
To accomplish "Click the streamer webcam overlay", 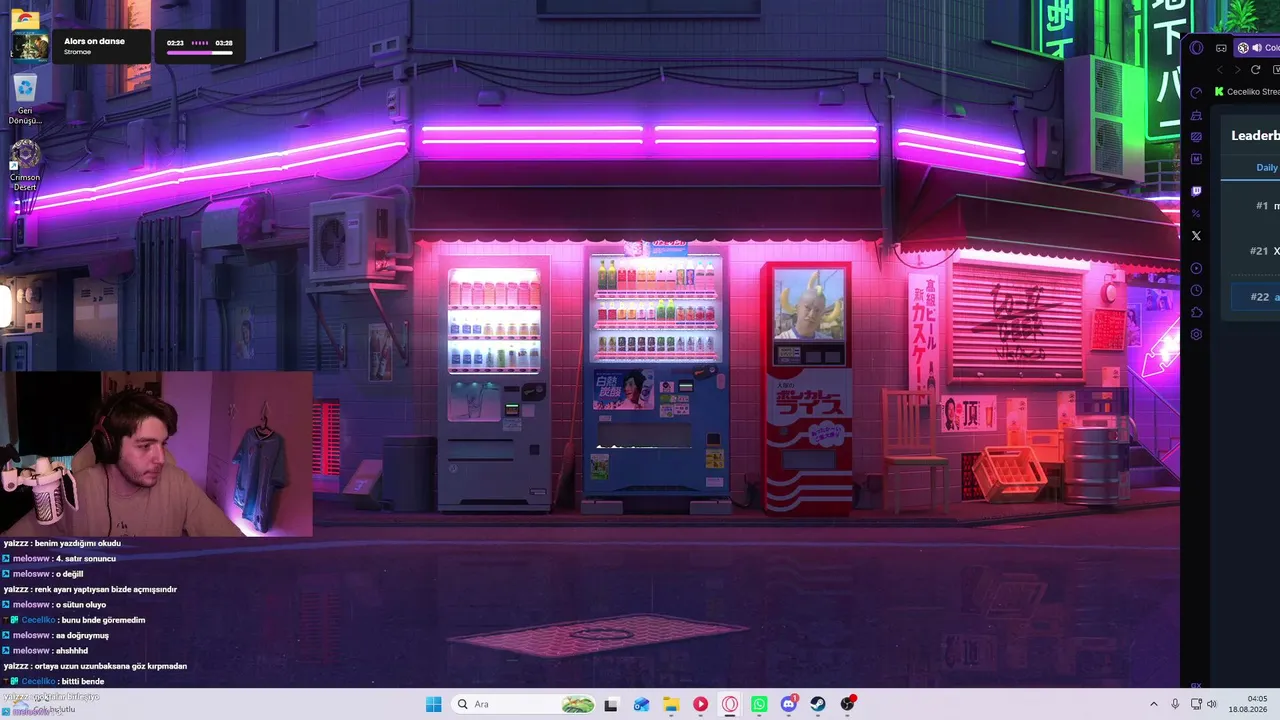I will 156,454.
